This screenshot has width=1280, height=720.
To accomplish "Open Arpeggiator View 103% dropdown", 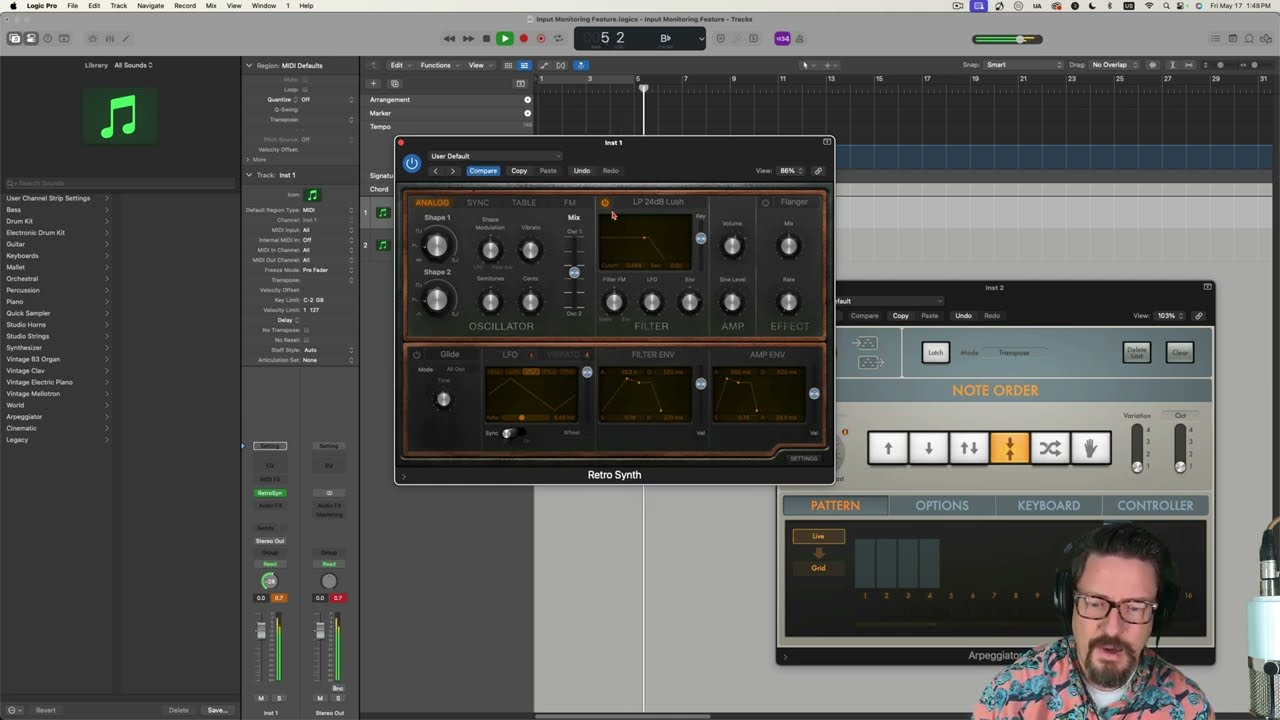I will 1171,316.
